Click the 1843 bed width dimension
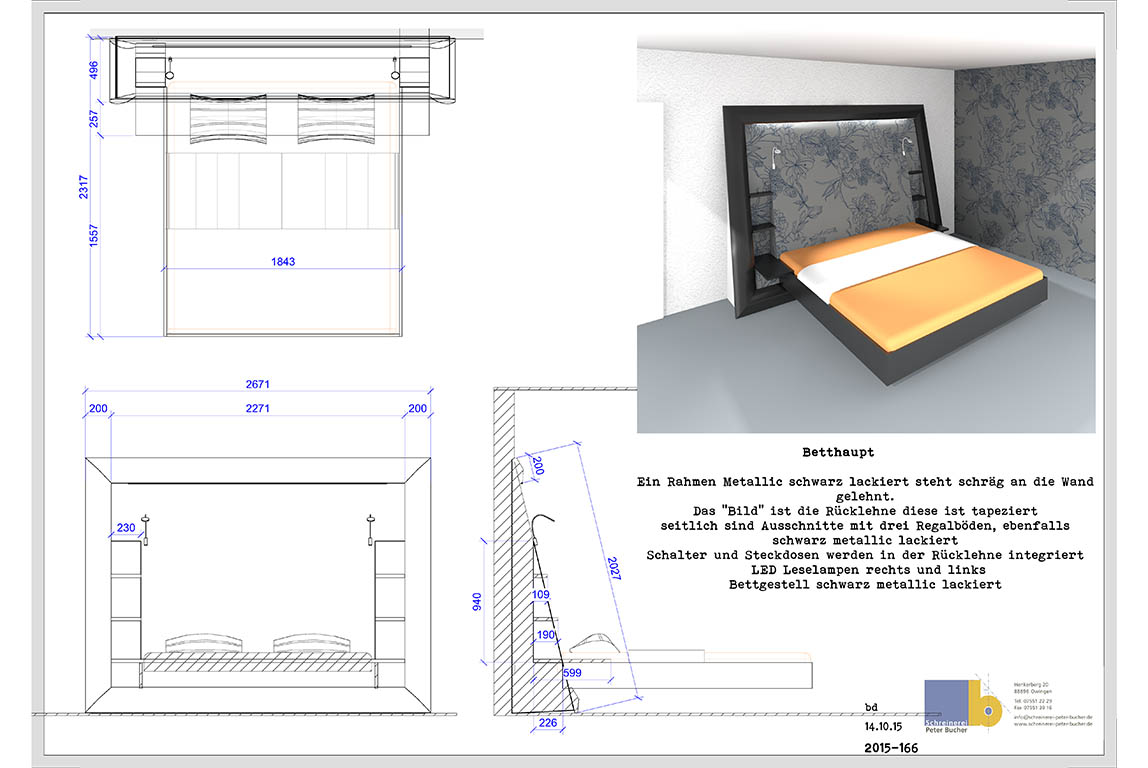Viewport: 1148px width, 768px height. [283, 261]
